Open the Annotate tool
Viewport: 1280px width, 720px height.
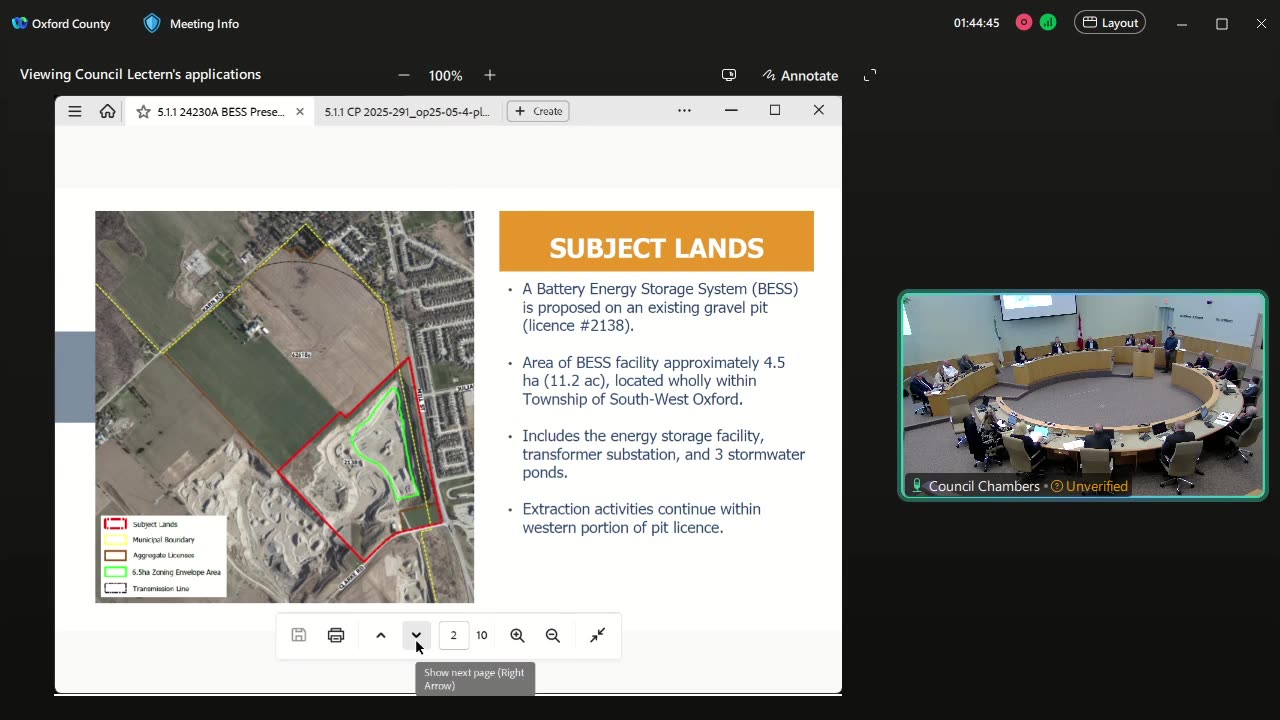pyautogui.click(x=800, y=75)
